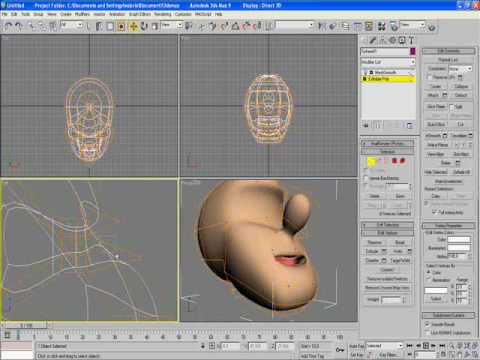Screen dimensions: 480x360
Task: Toggle the Smooth Result checkbox
Action: (427, 324)
